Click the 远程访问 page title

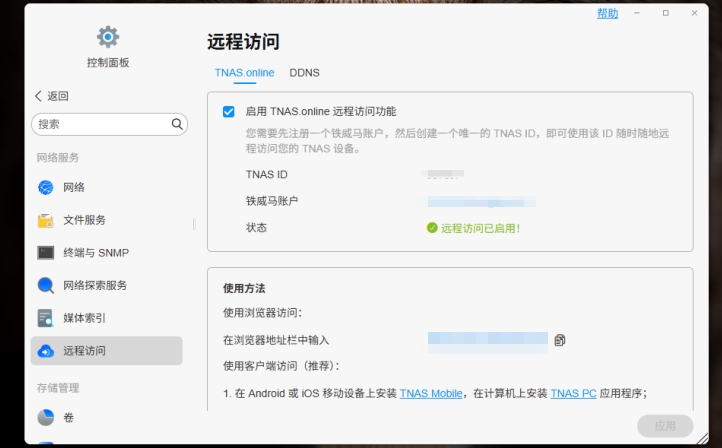tap(243, 42)
